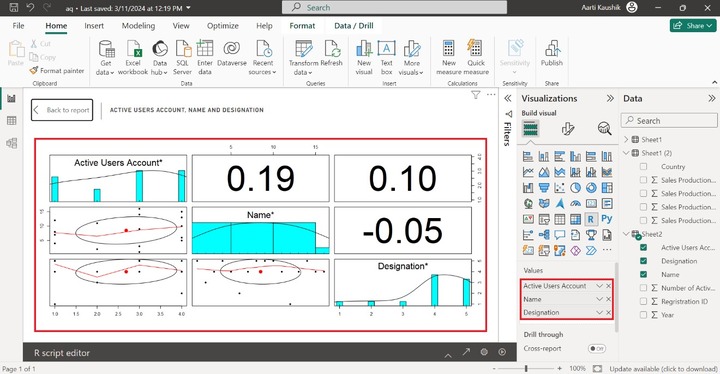Click Transform data
720x374 pixels.
(303, 57)
